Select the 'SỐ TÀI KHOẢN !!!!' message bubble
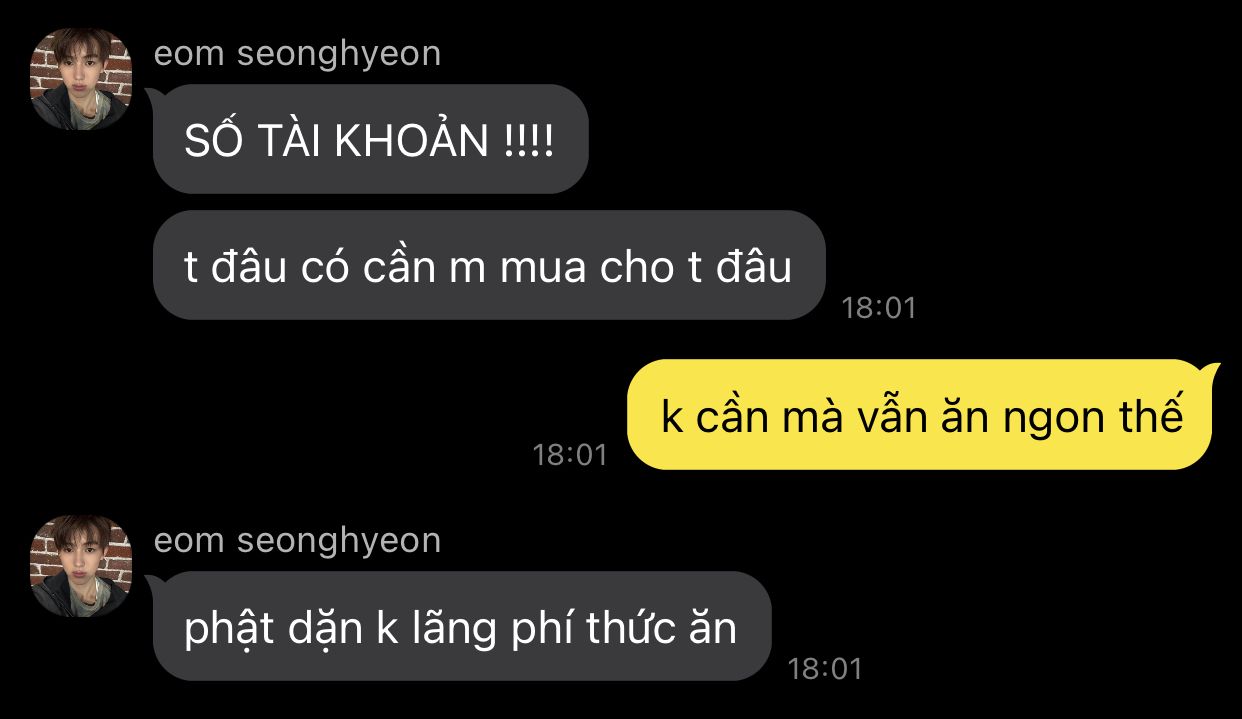1242x719 pixels. [370, 139]
